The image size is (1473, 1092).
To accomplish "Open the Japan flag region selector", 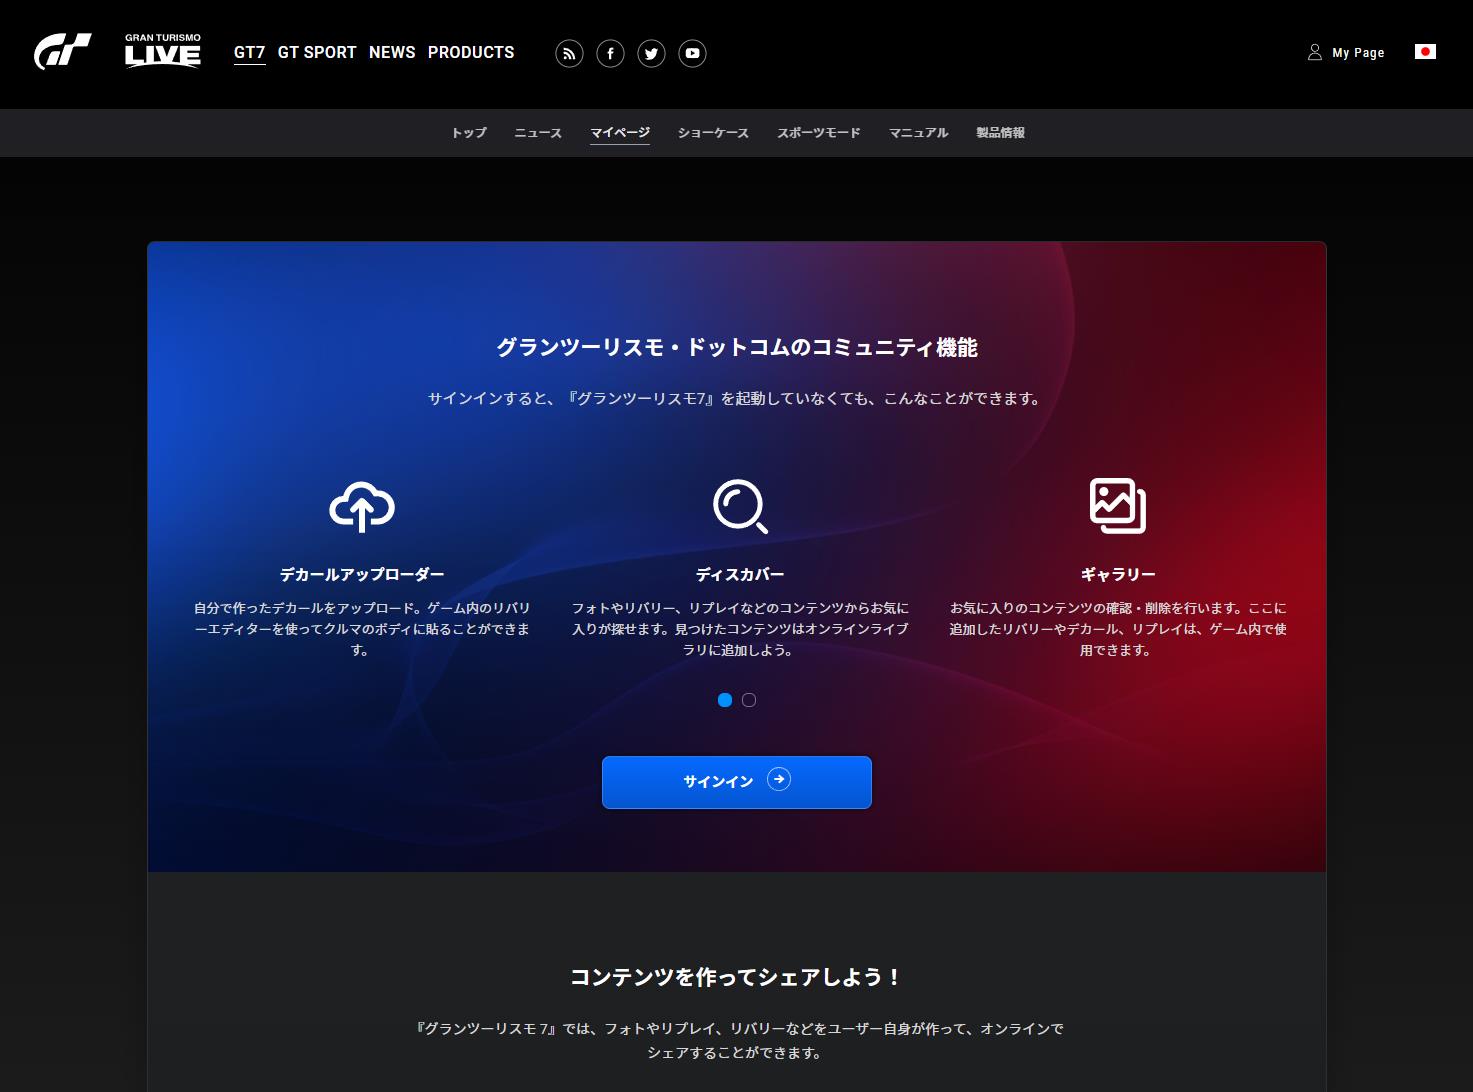I will click(1425, 52).
